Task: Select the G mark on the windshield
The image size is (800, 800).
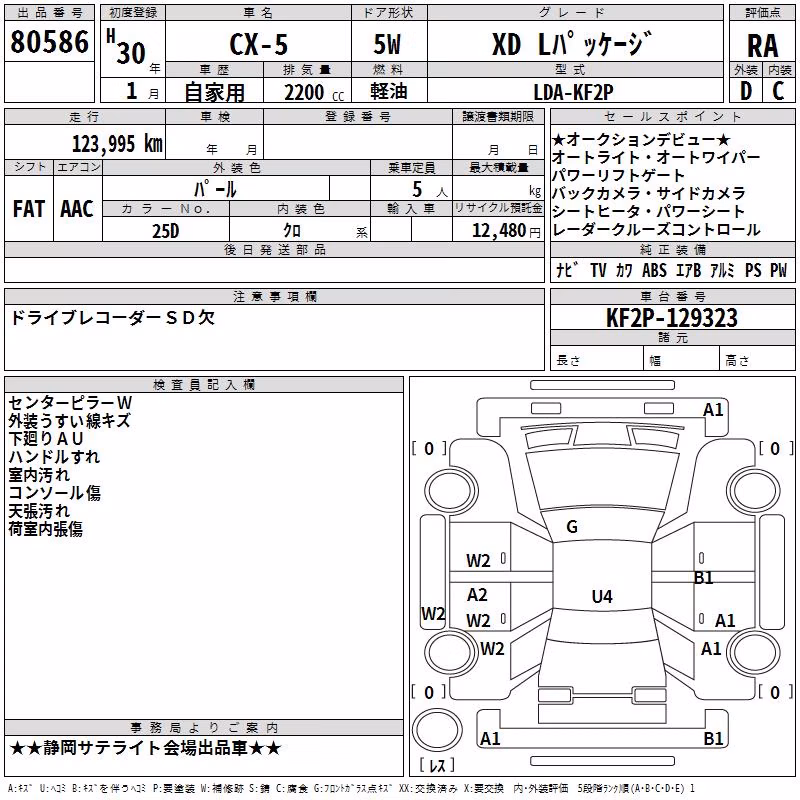Action: [x=572, y=527]
